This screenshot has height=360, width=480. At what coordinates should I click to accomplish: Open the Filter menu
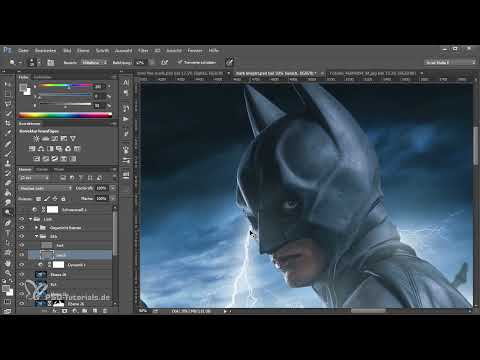click(x=143, y=50)
